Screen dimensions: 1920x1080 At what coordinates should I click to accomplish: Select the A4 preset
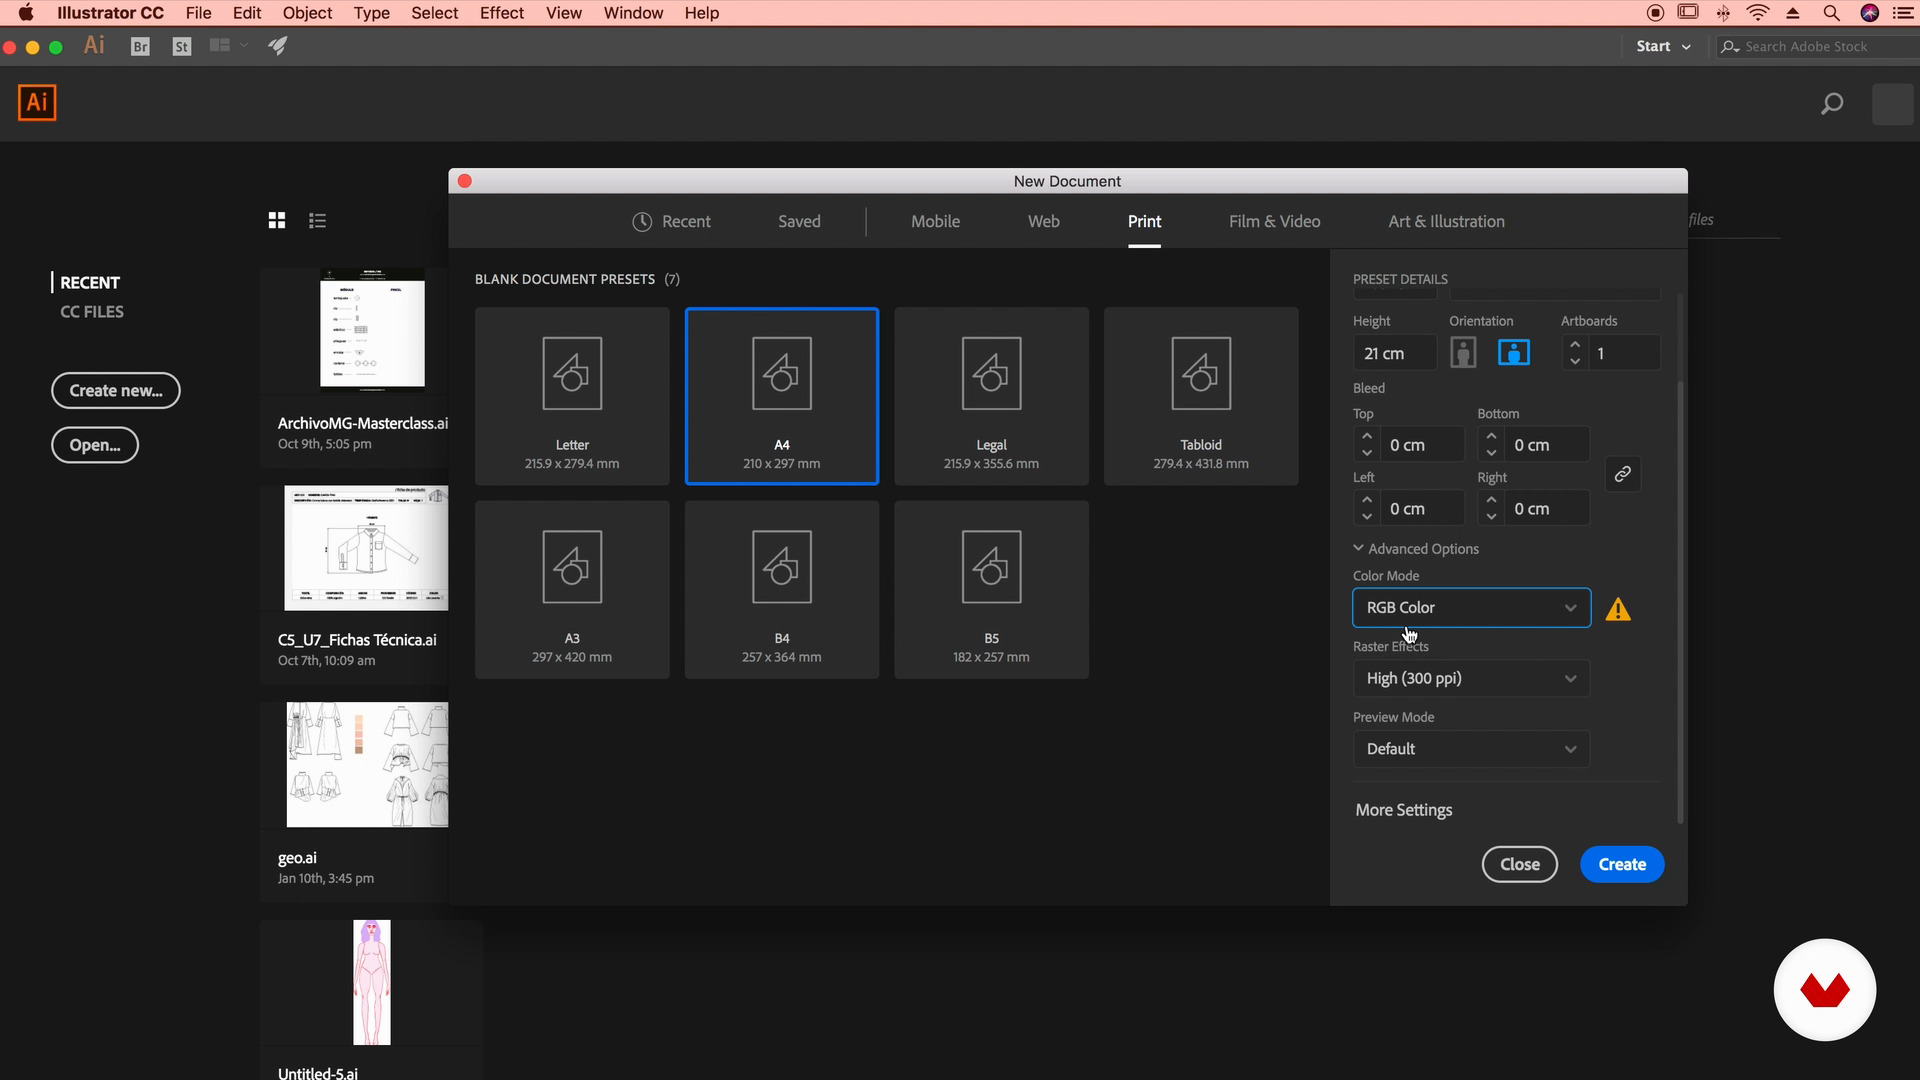[x=782, y=396]
